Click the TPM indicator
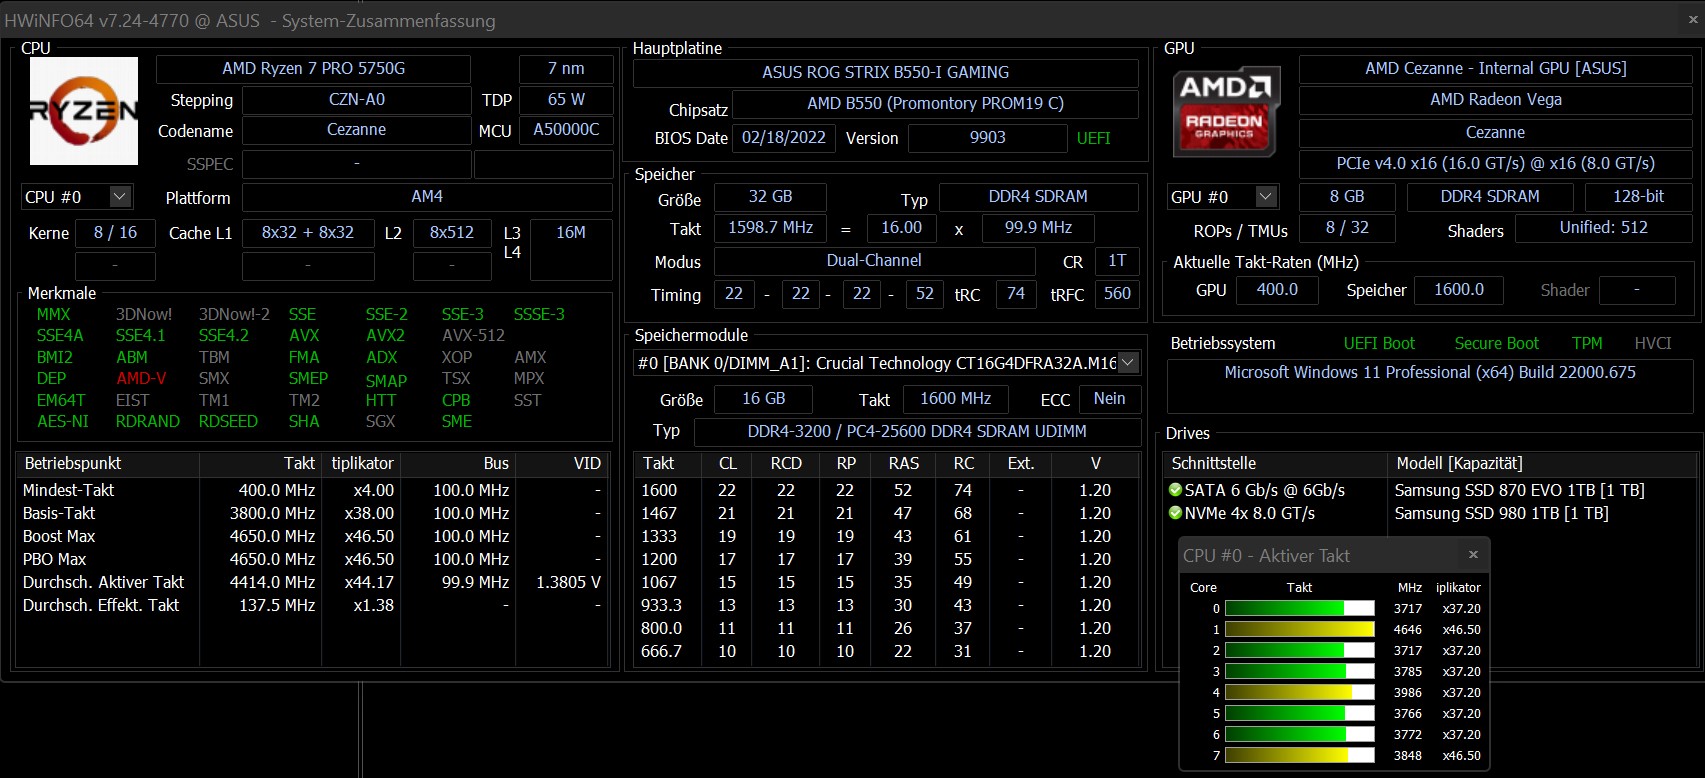Screen dimensions: 1705x778 click(1587, 344)
